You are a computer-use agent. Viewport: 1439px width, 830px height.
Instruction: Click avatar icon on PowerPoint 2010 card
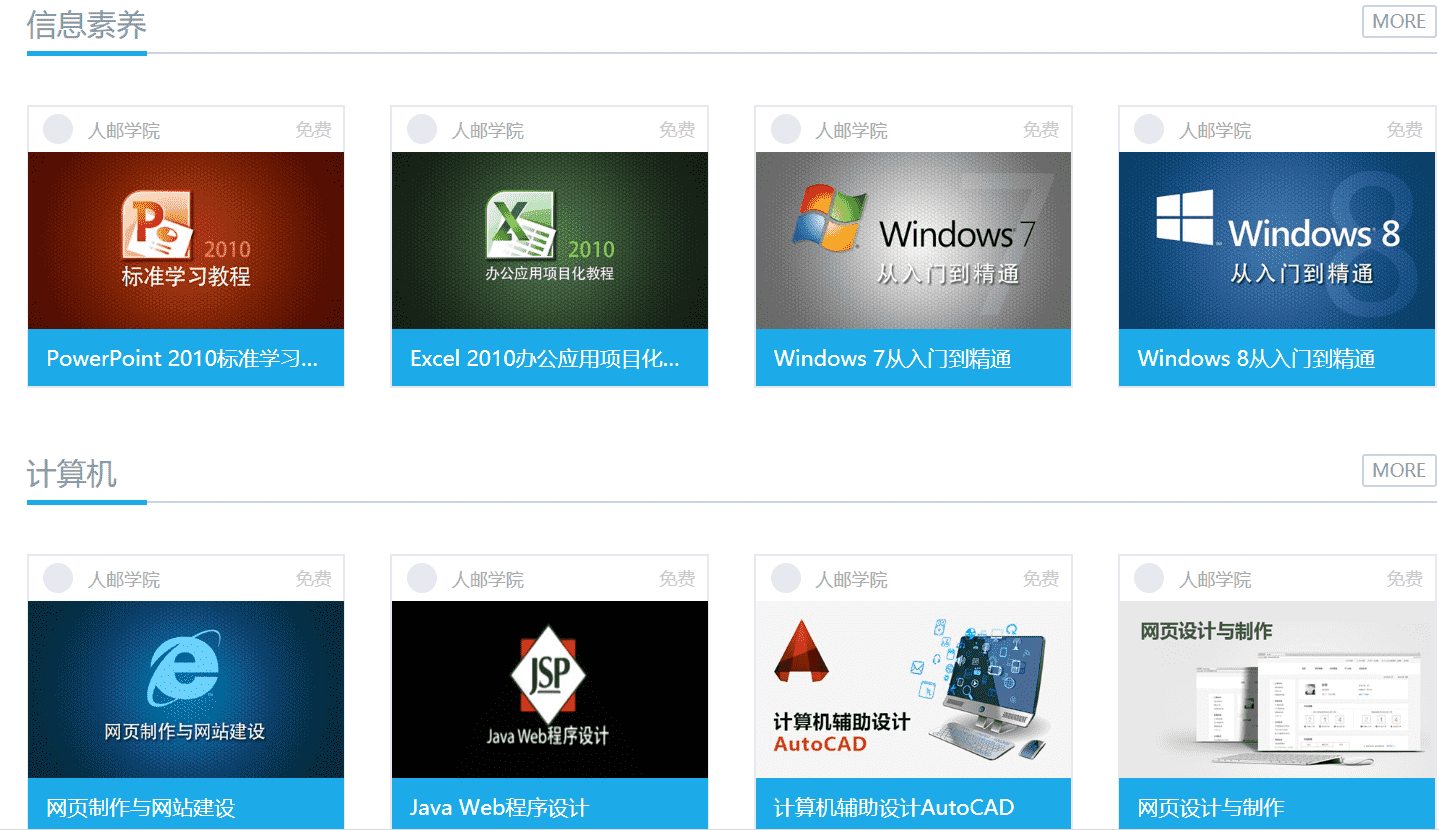58,129
